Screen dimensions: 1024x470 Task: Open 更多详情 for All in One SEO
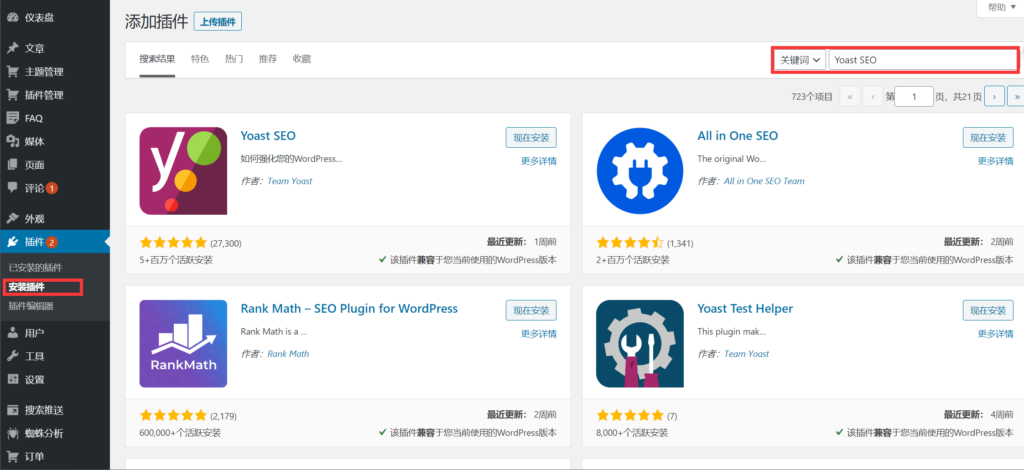pyautogui.click(x=995, y=161)
